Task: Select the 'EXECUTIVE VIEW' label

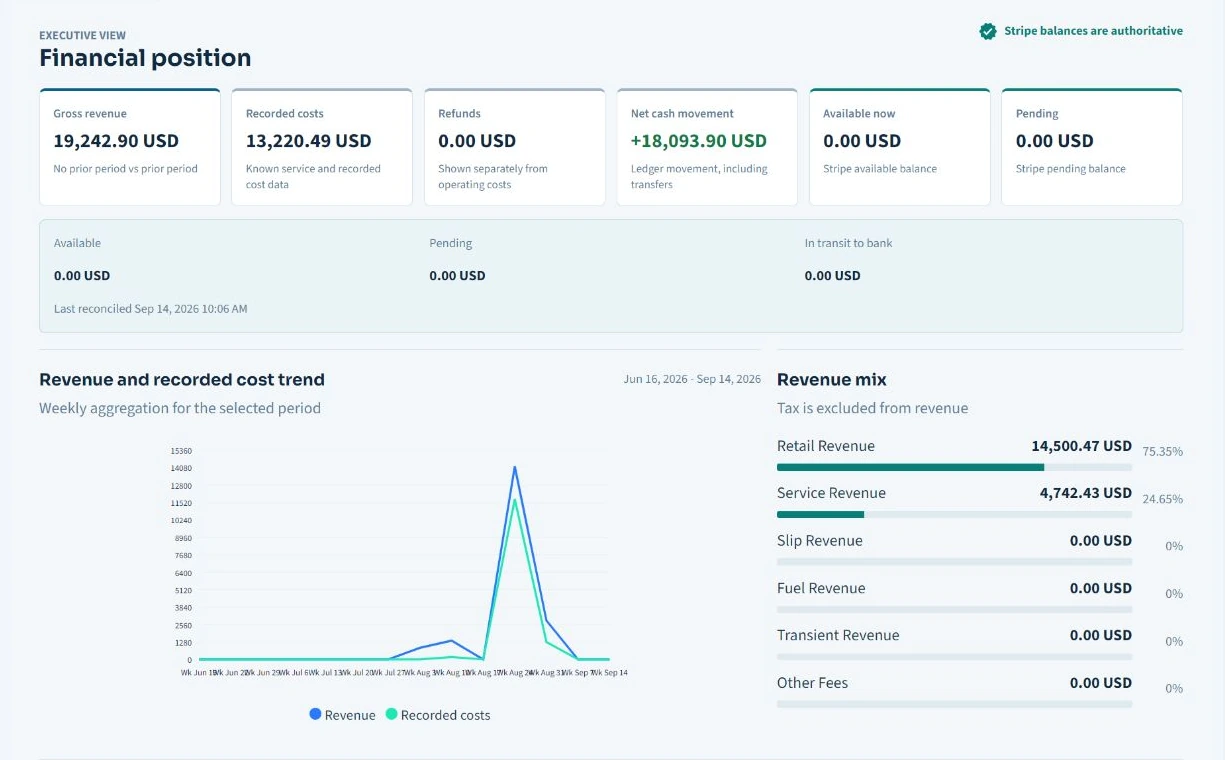Action: 83,35
